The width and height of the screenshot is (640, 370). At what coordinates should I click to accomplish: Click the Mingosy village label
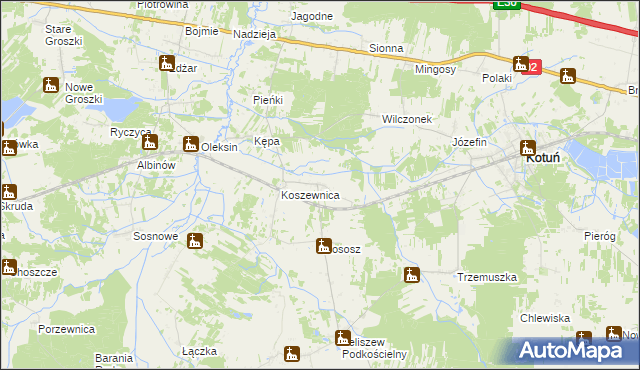tap(436, 69)
